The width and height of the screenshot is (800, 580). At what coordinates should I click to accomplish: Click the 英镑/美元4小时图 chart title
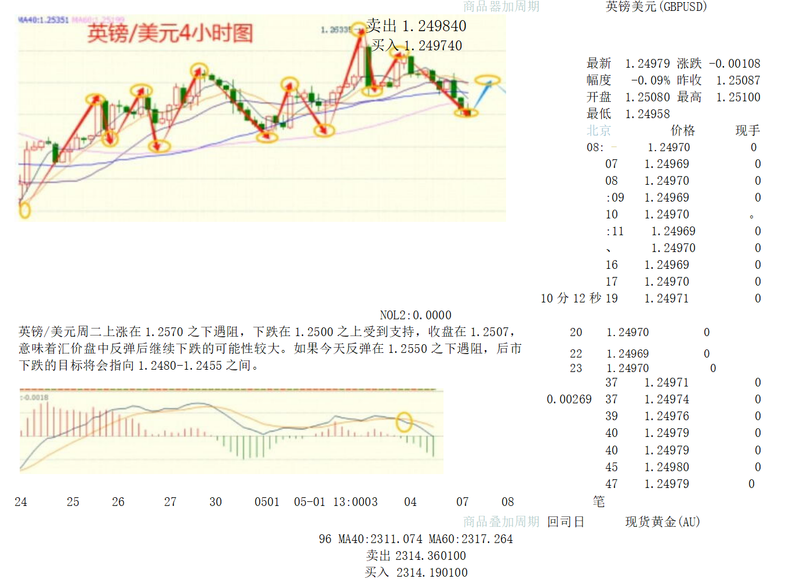[170, 33]
